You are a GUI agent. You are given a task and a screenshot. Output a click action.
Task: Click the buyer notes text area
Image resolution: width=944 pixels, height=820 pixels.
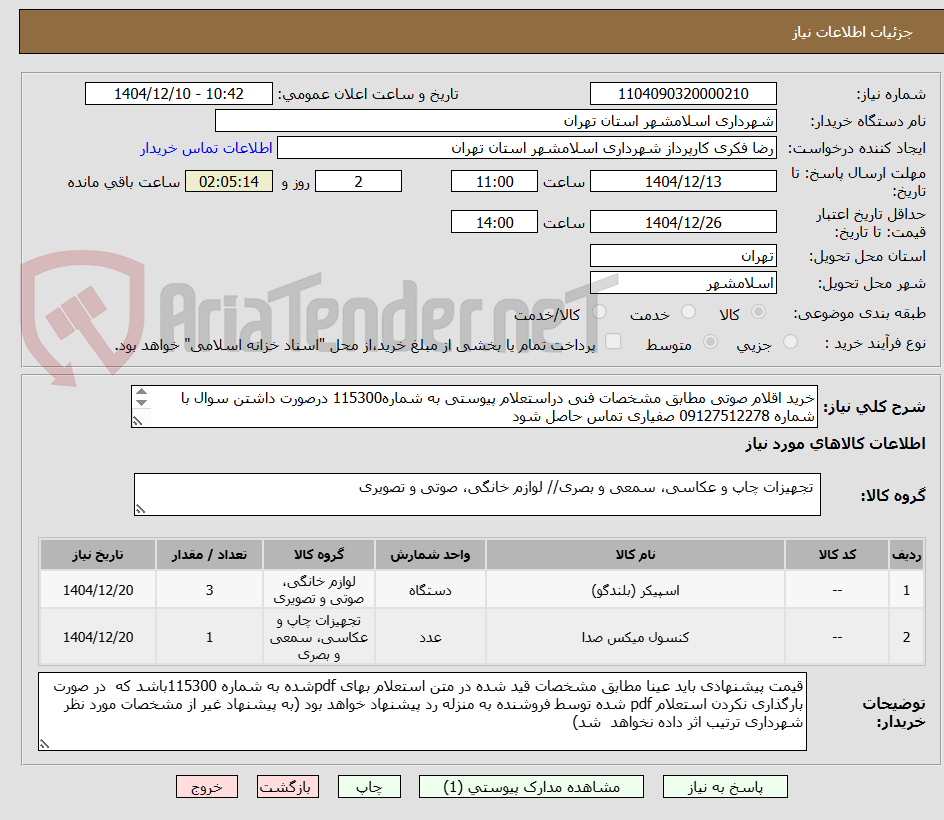(422, 712)
